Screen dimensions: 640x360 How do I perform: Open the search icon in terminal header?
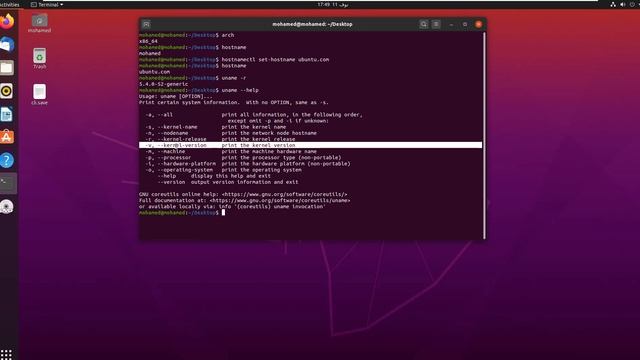pyautogui.click(x=424, y=24)
